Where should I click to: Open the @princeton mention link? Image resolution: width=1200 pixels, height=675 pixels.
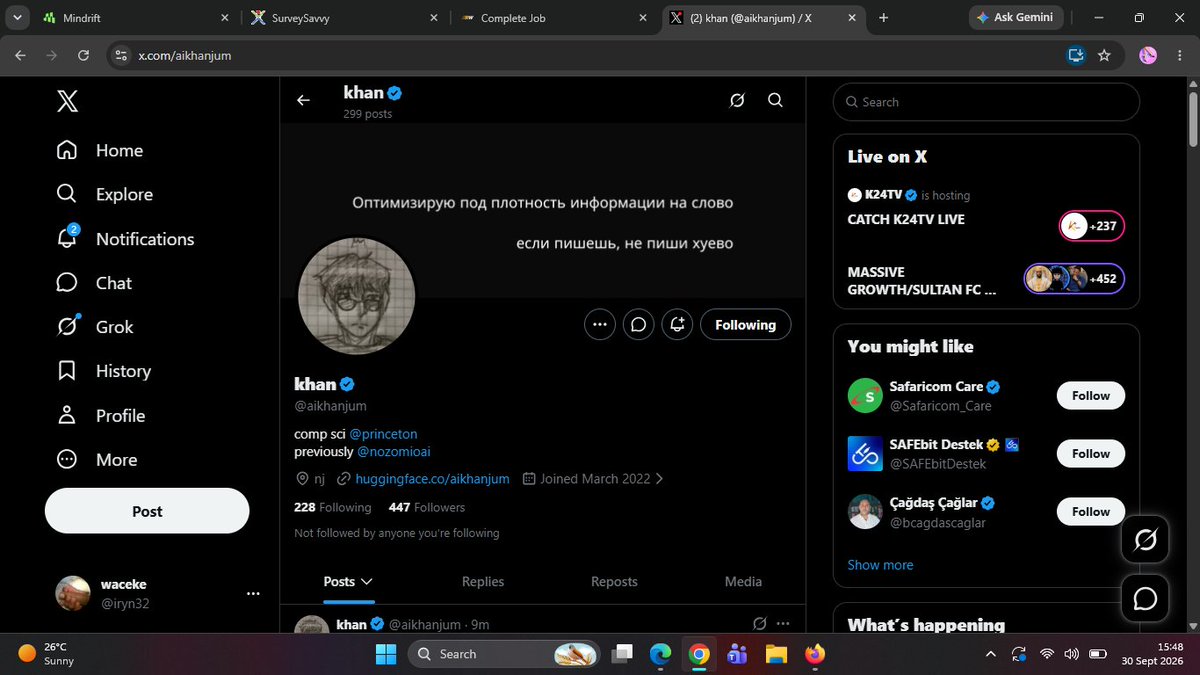(383, 434)
